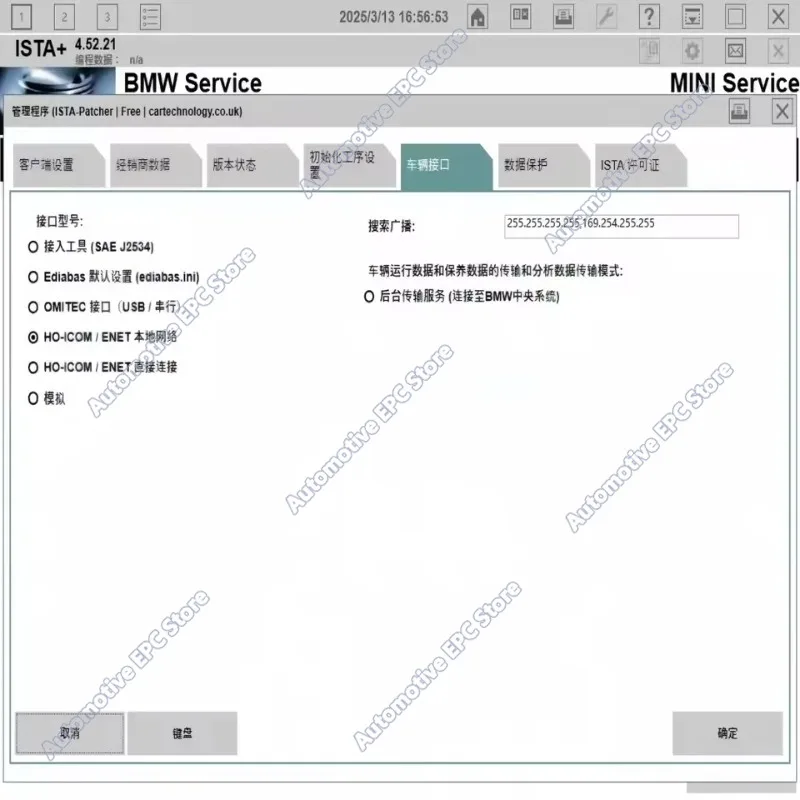
Task: Click the 搜索广播 broadcast address field
Action: coord(621,226)
